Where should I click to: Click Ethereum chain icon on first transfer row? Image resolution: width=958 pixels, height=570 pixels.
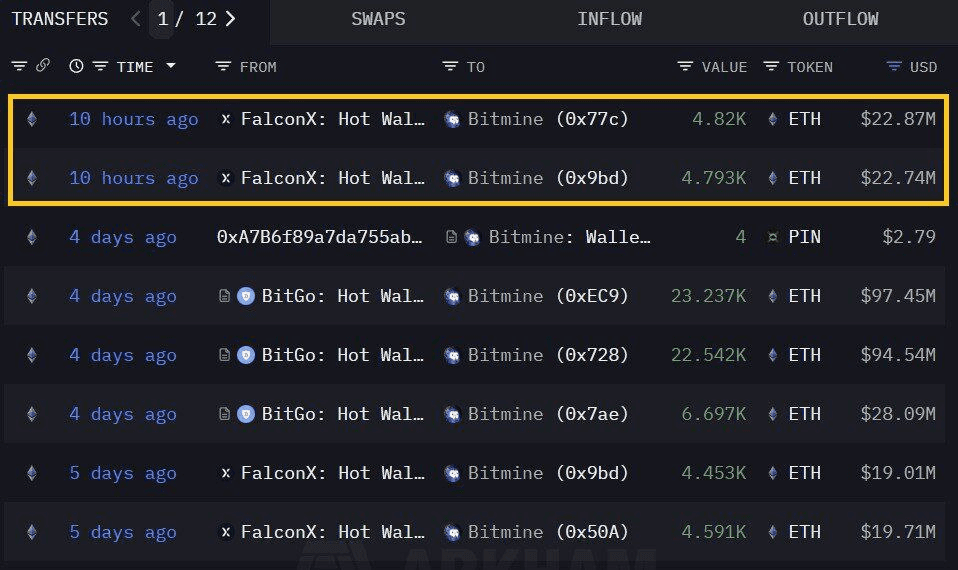(x=32, y=119)
